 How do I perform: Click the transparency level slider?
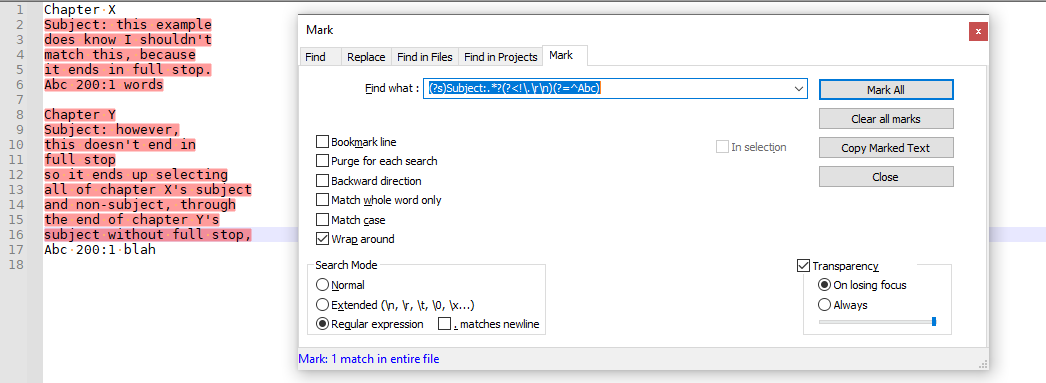(878, 322)
